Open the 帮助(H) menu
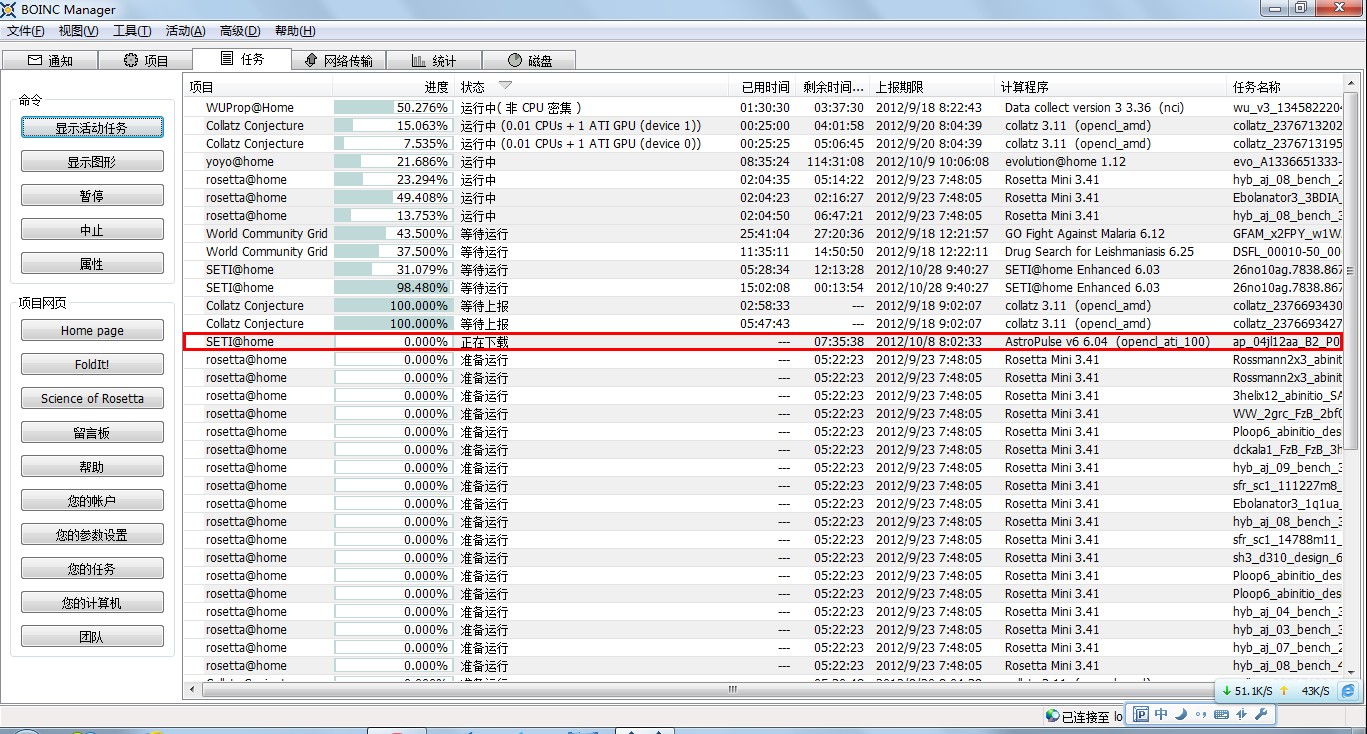This screenshot has height=734, width=1367. coord(294,31)
